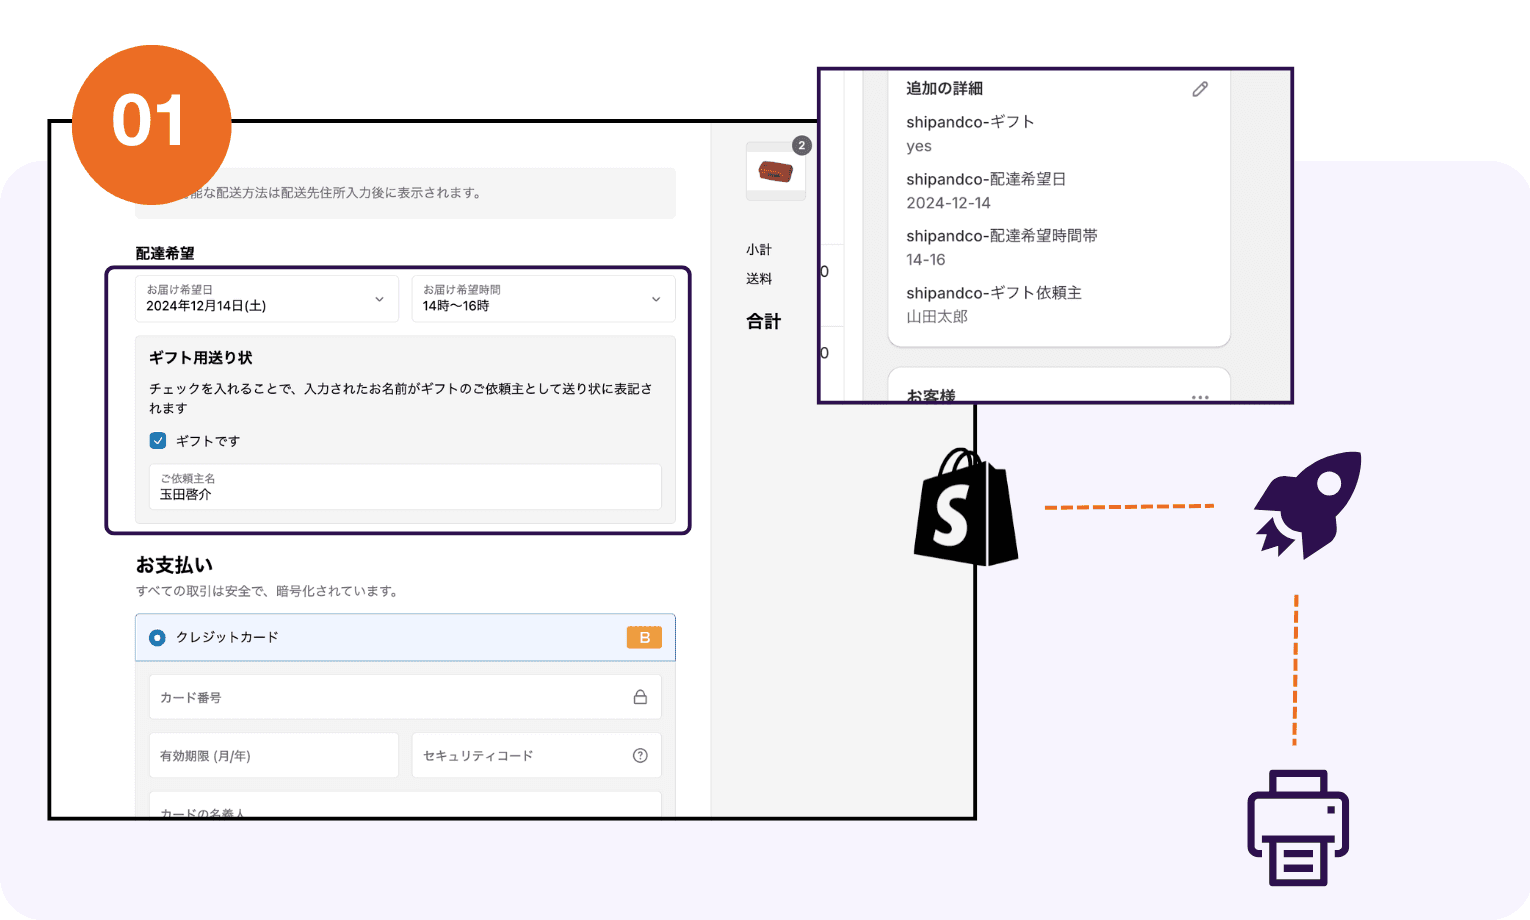
Task: Select the product thumbnail in the order summary
Action: 775,172
